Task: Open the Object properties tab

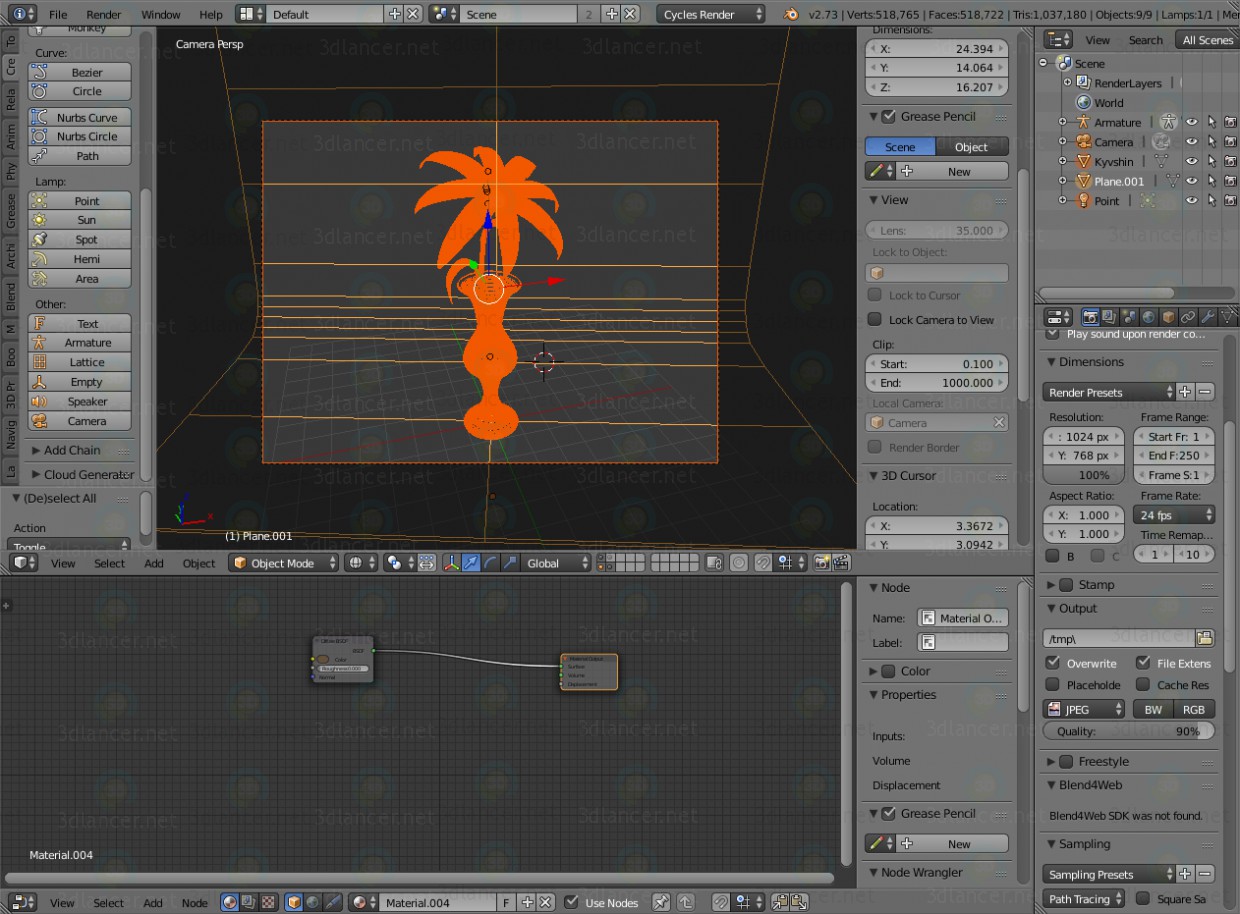Action: pyautogui.click(x=1169, y=317)
